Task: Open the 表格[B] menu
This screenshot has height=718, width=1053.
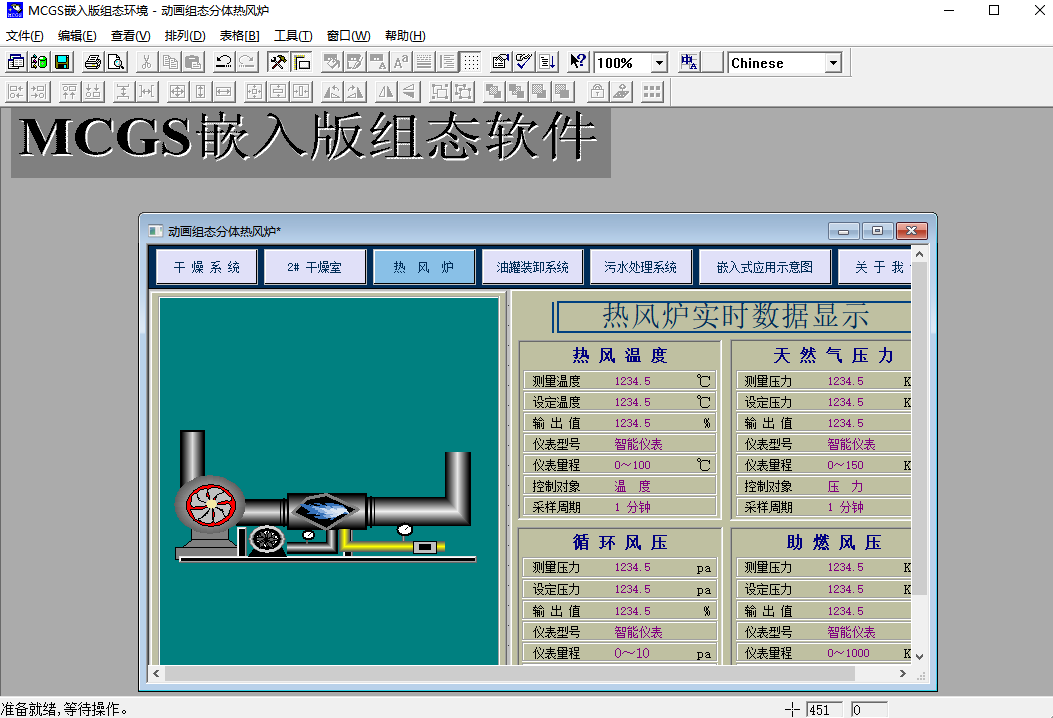Action: pos(239,36)
